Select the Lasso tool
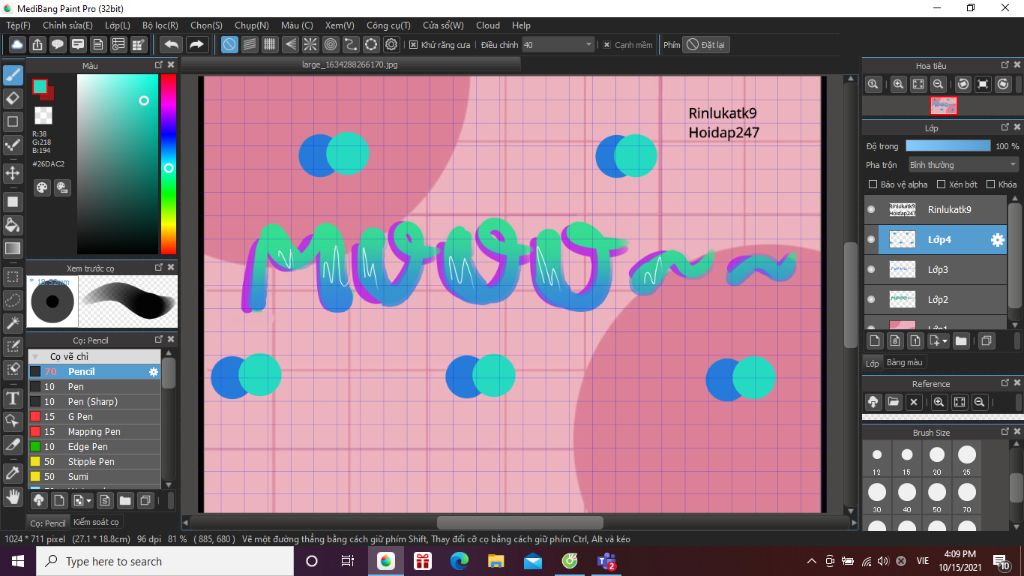The width and height of the screenshot is (1024, 576). (12, 300)
